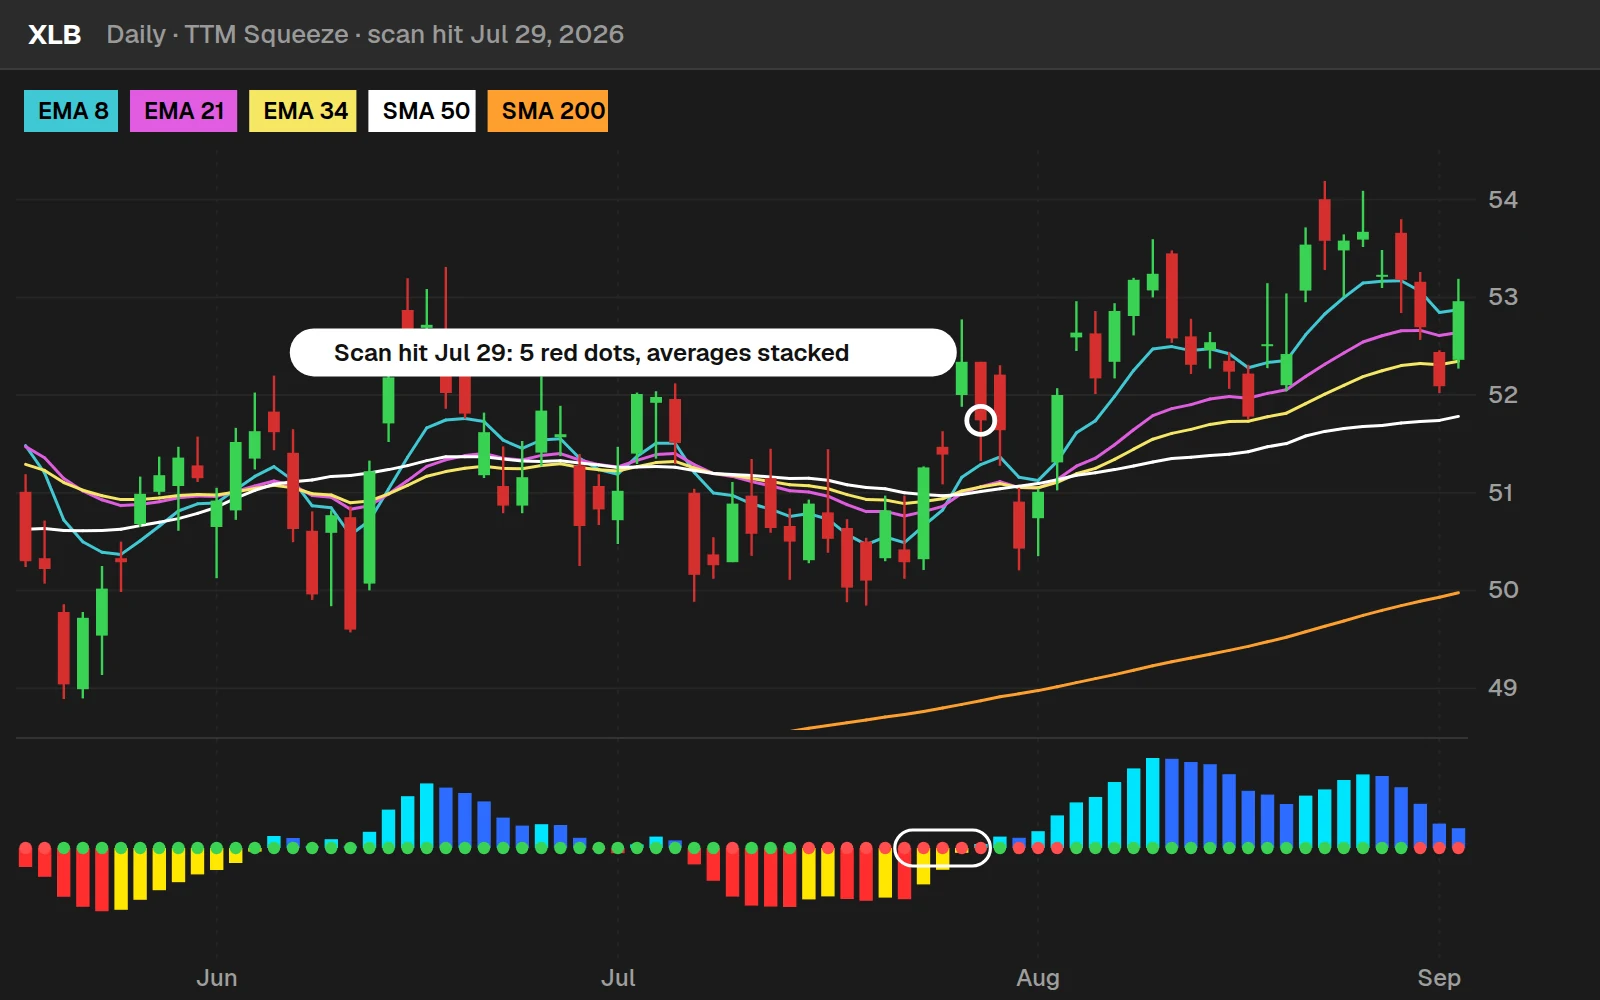The image size is (1600, 1000).
Task: Click the Aug date axis label
Action: coord(1038,978)
